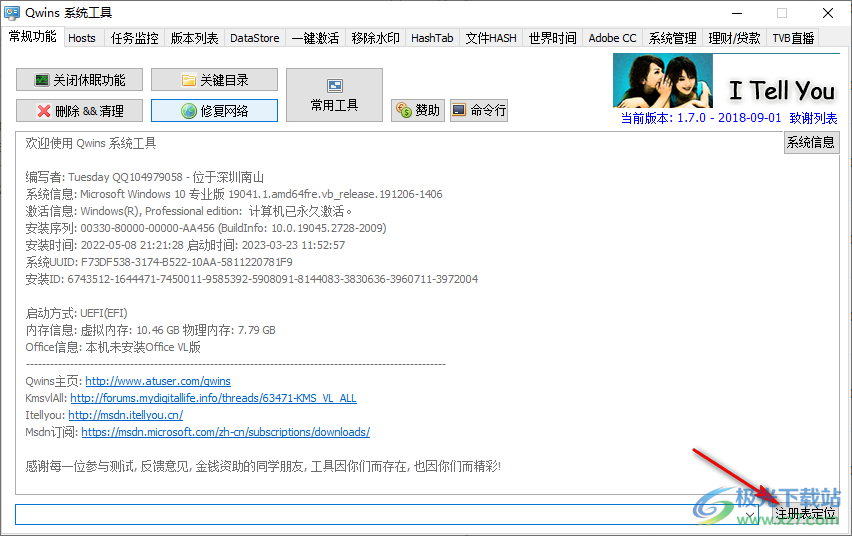This screenshot has width=852, height=536.
Task: Open the 版本列表 tab
Action: tap(194, 38)
